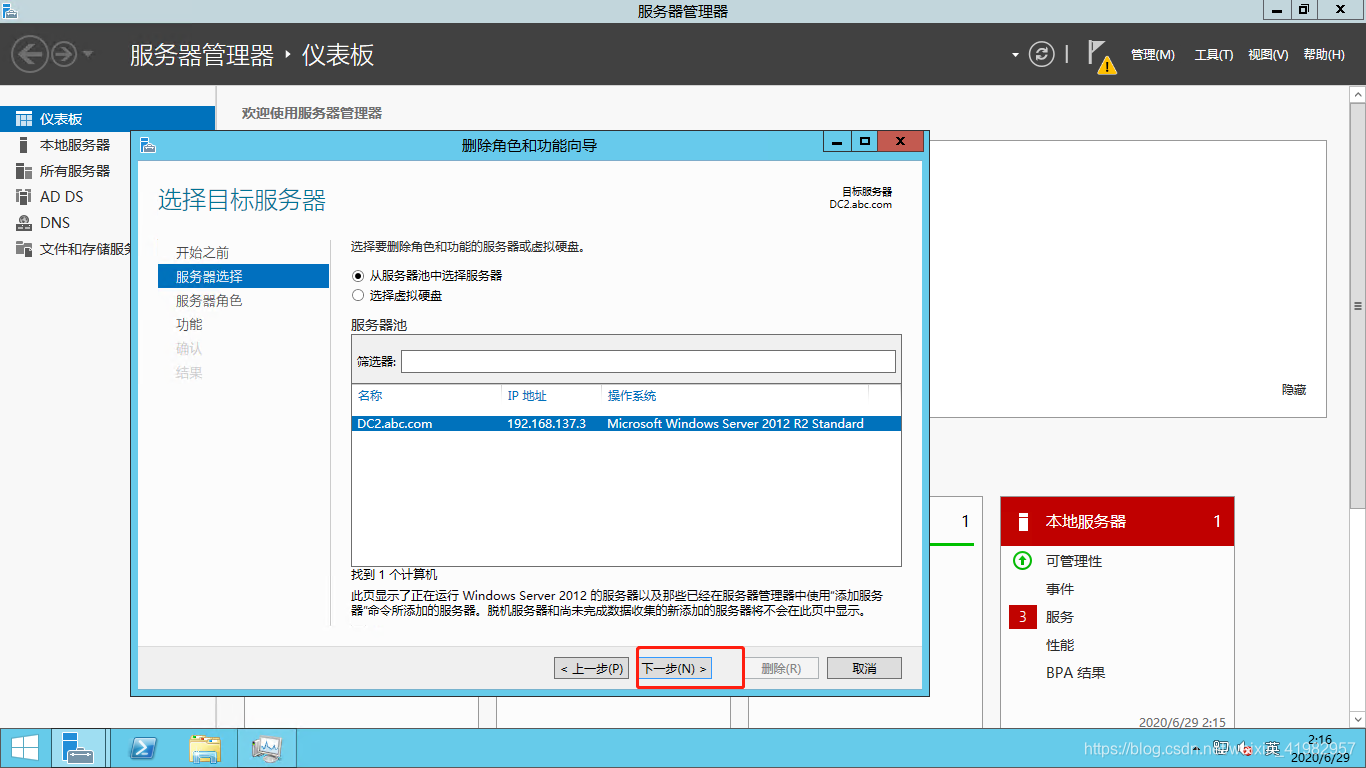The height and width of the screenshot is (768, 1366).
Task: Choose 选择虚拟硬盘 radio button
Action: (x=359, y=295)
